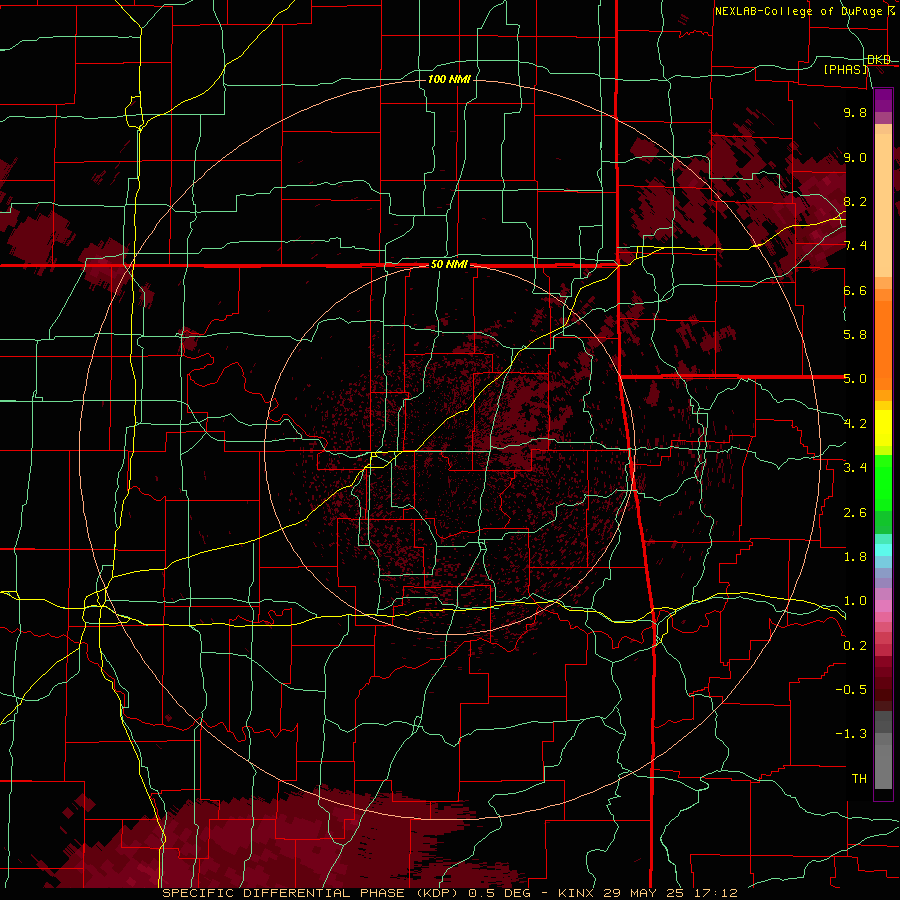
Task: Click the 4.2 legend value
Action: (x=855, y=424)
